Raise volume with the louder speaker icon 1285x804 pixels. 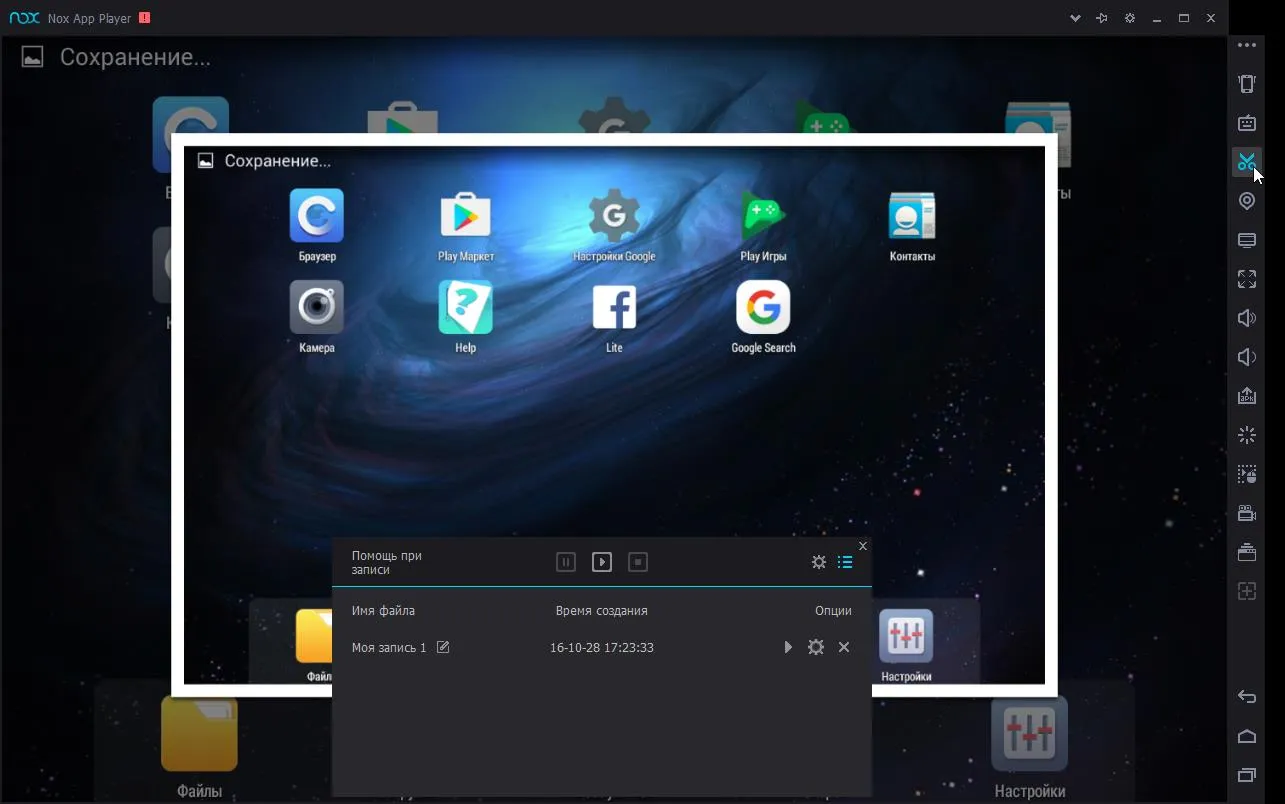pos(1246,318)
